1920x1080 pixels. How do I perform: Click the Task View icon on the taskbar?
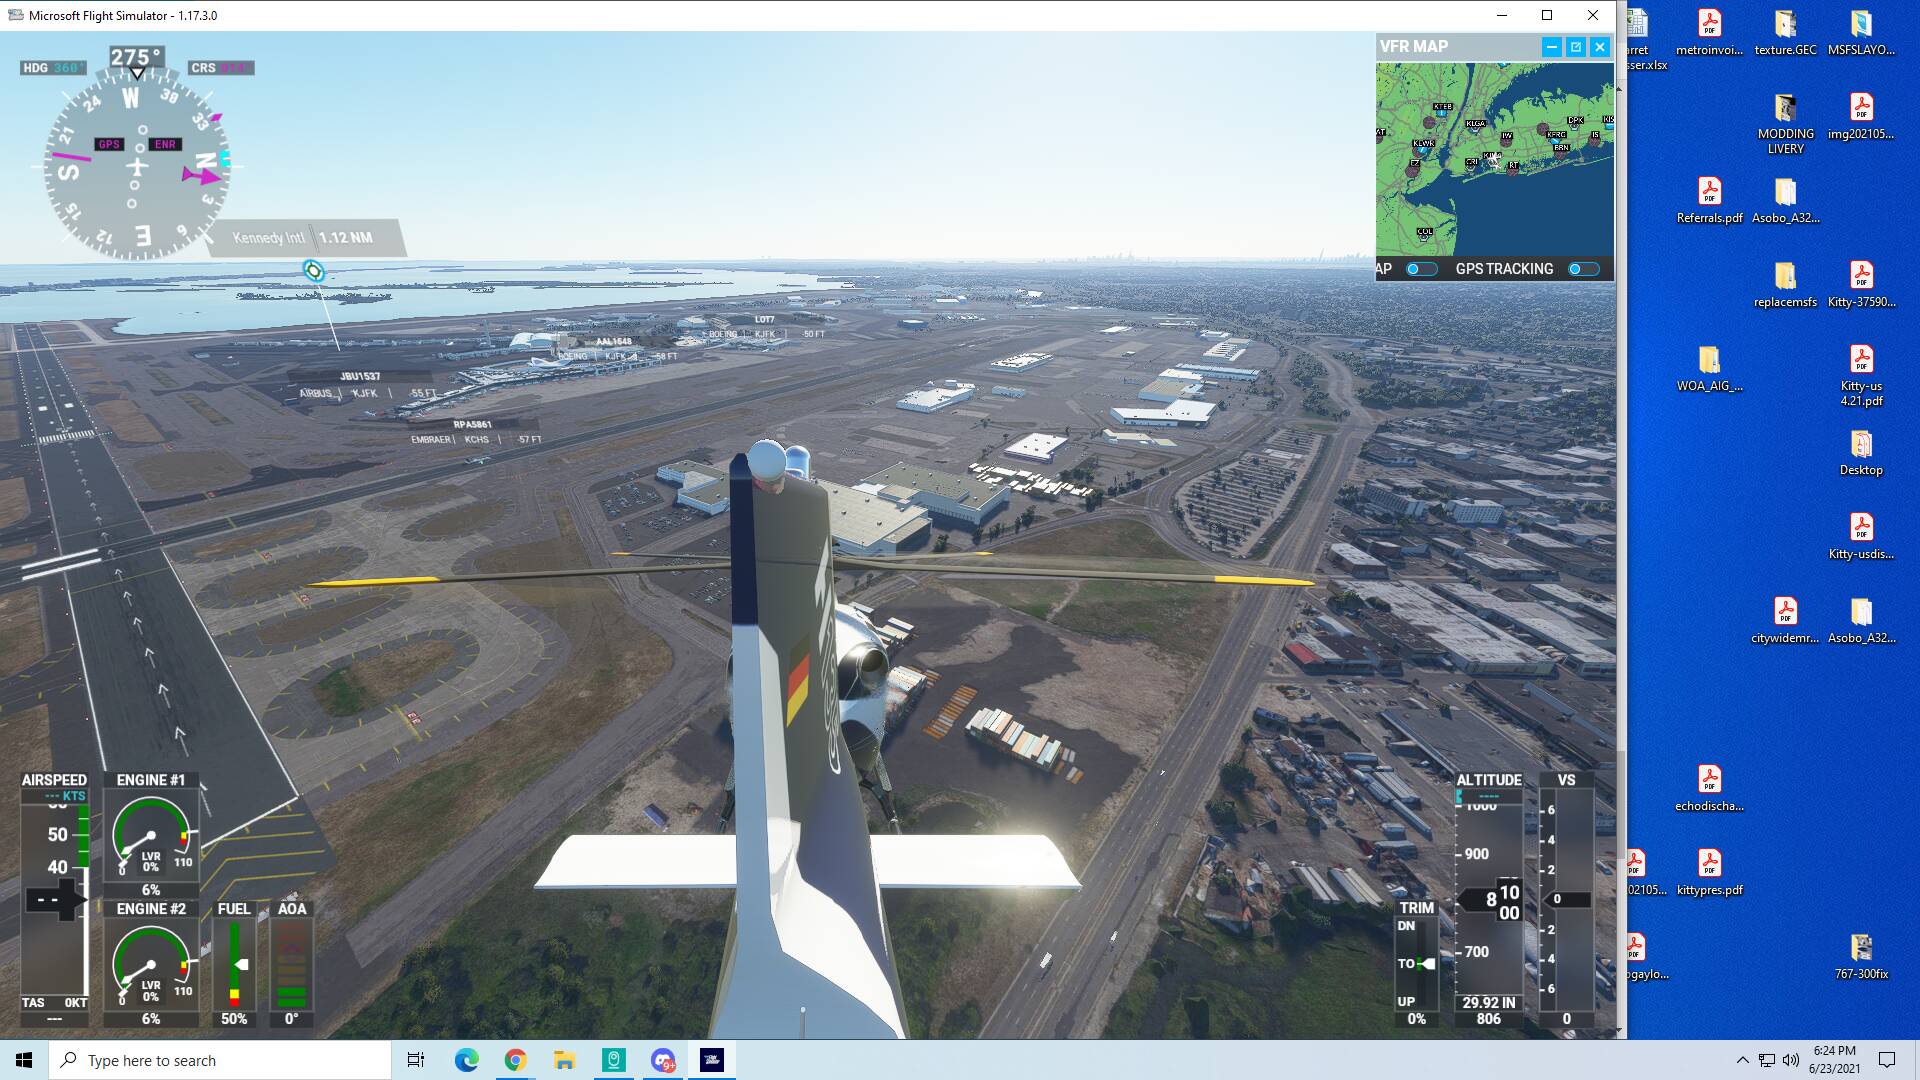pyautogui.click(x=413, y=1059)
